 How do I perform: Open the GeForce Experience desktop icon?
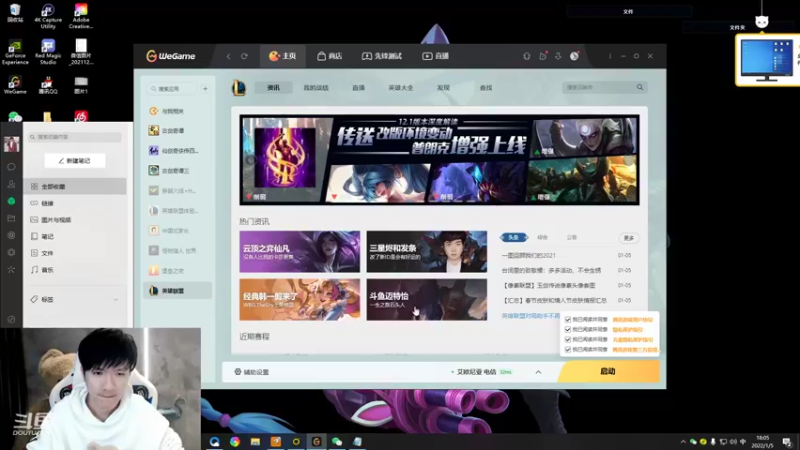pos(15,53)
